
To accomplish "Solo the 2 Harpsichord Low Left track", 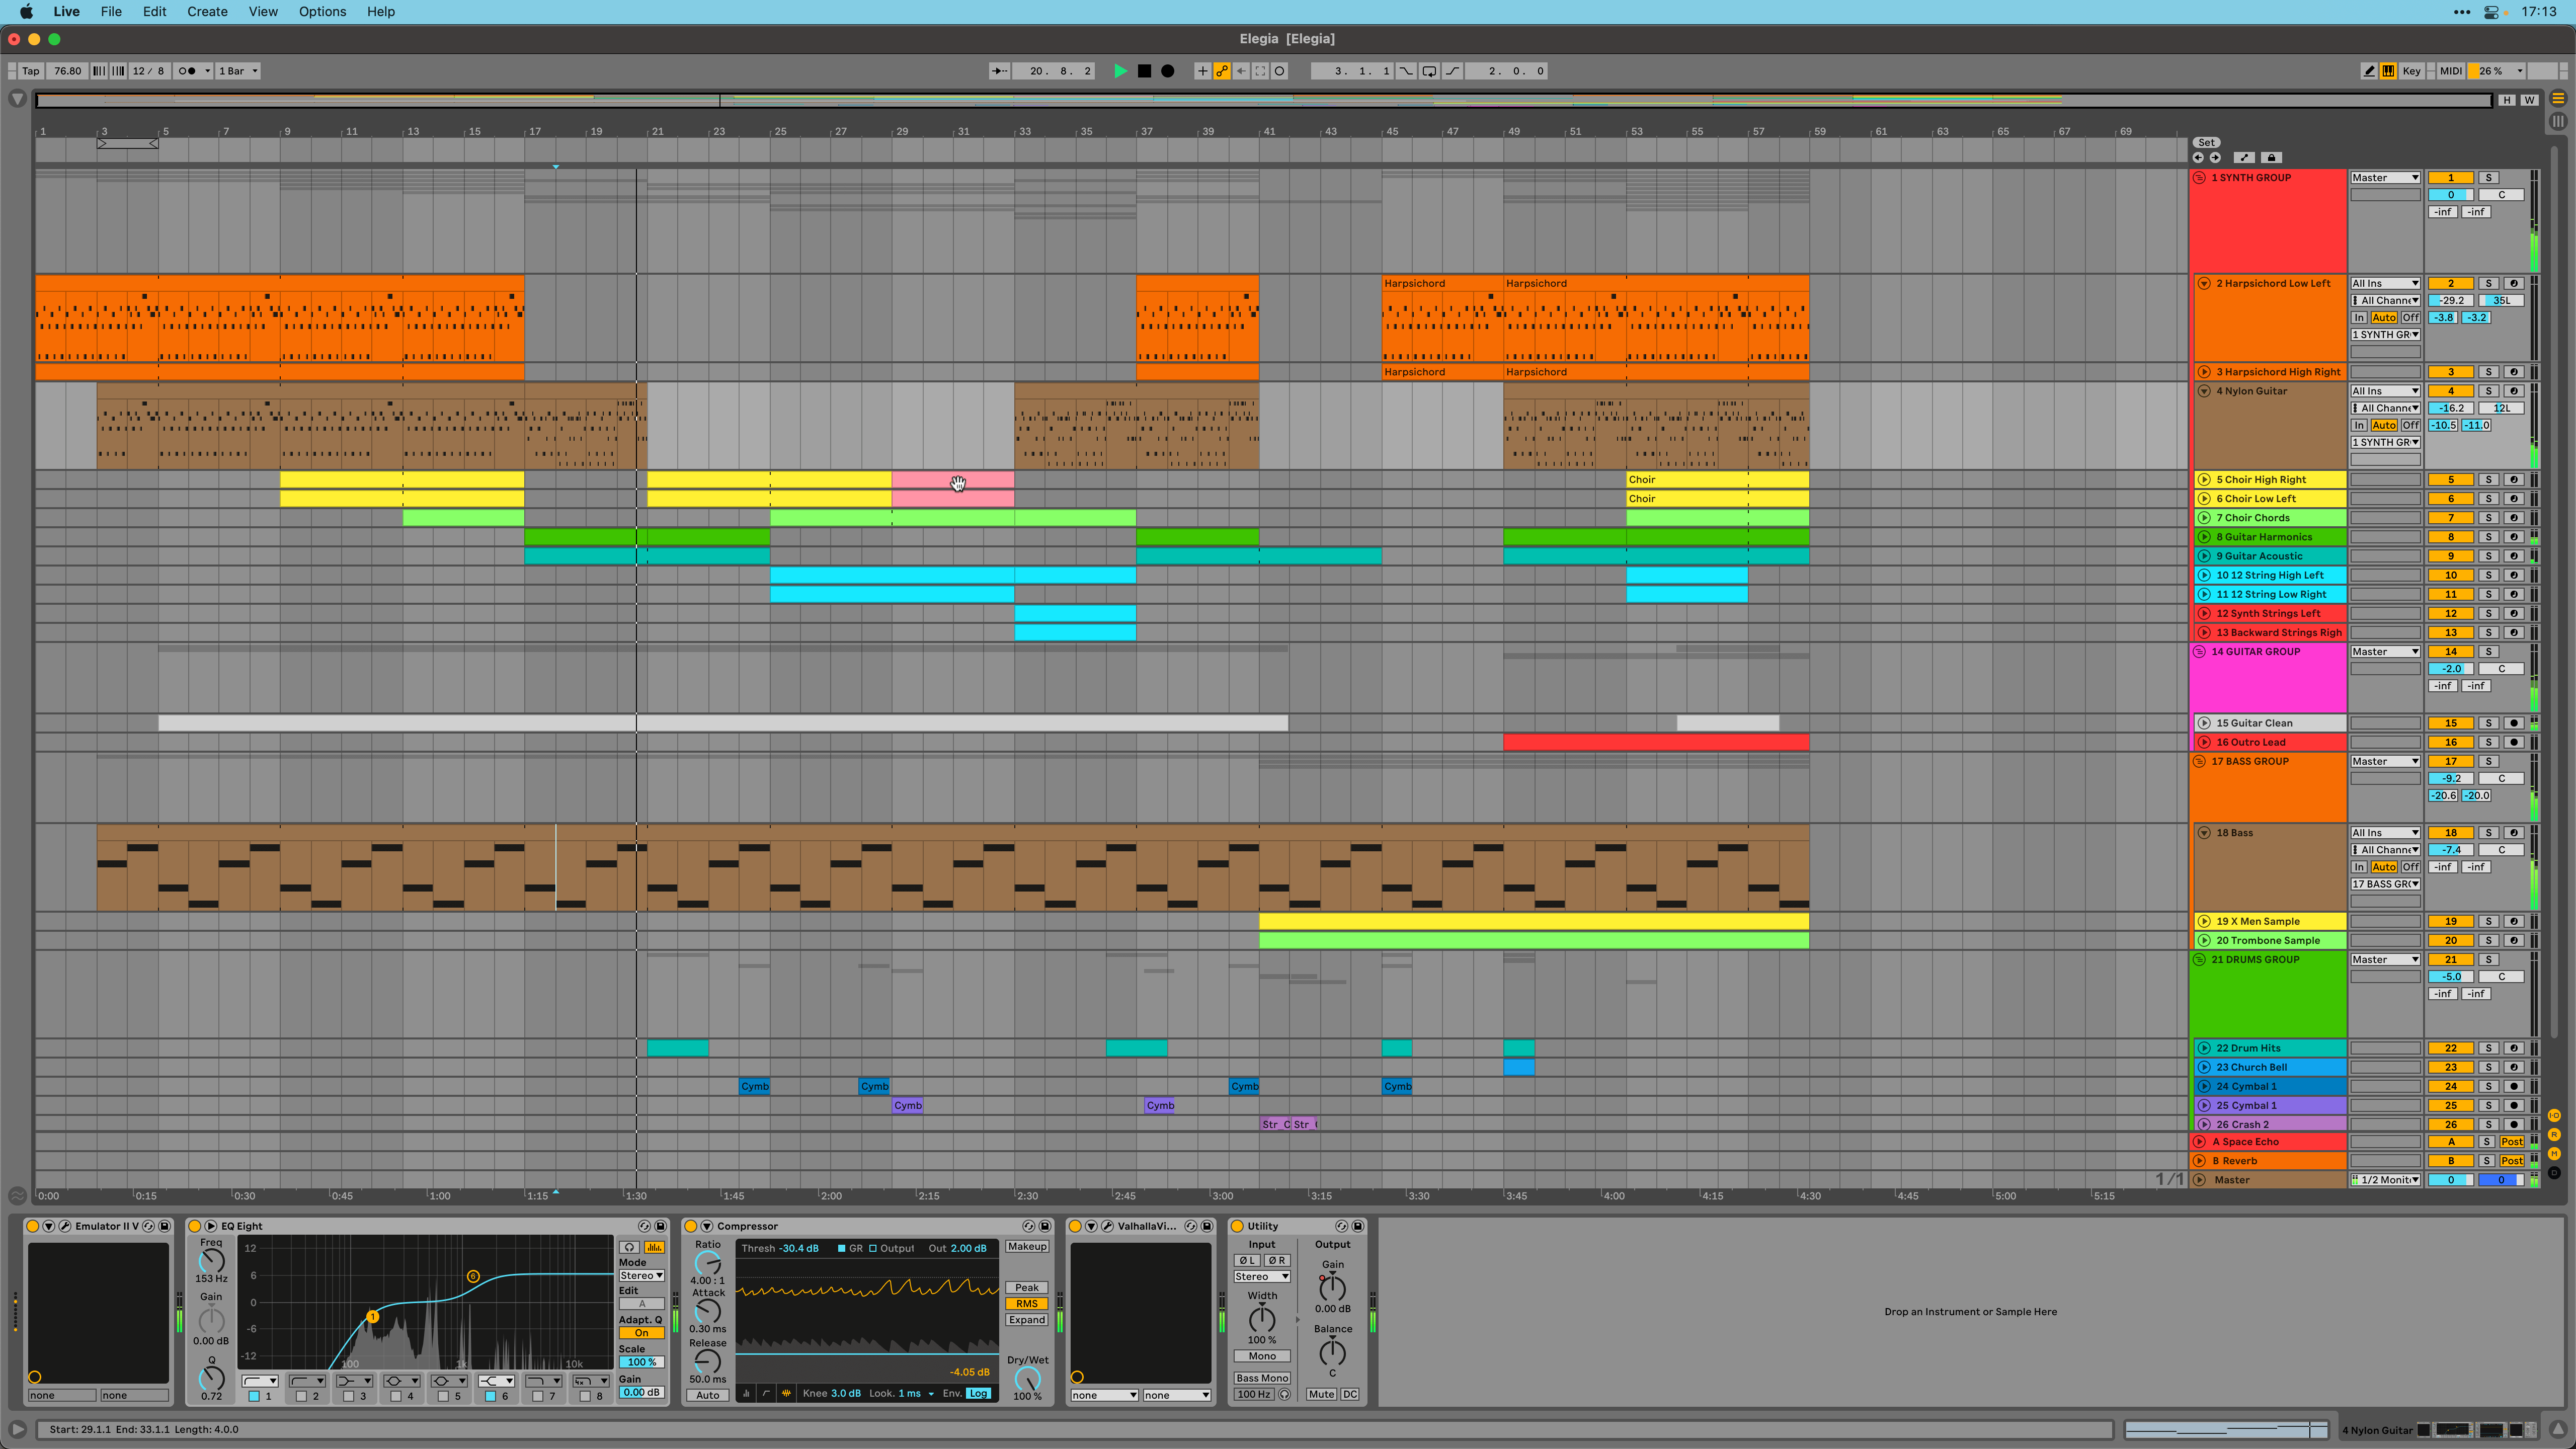I will tap(2489, 283).
